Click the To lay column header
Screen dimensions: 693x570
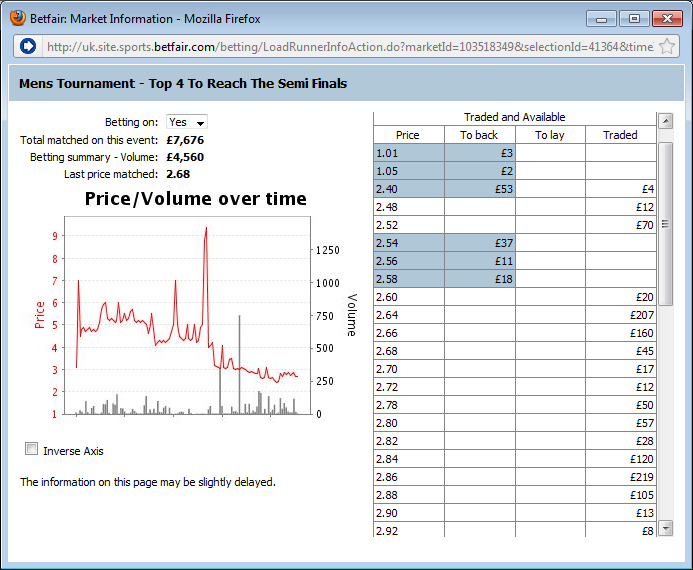point(550,135)
